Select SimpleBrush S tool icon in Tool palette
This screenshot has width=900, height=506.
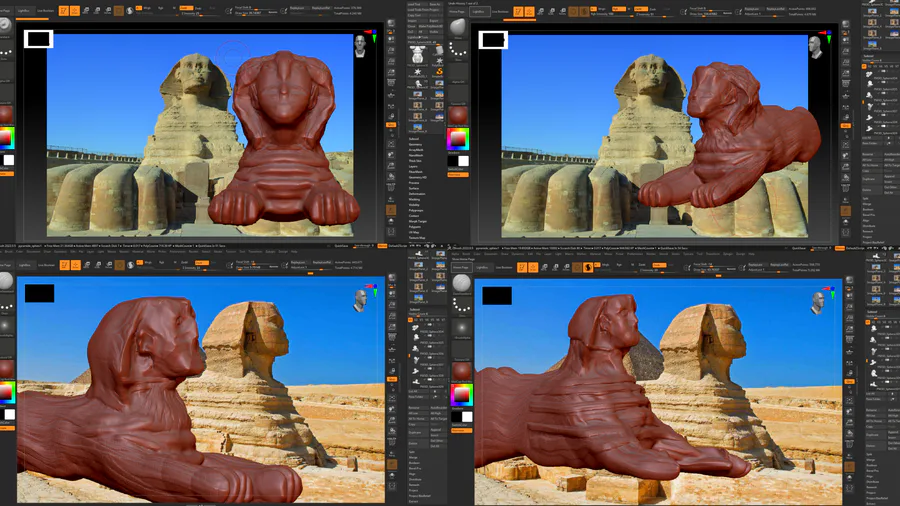[x=440, y=72]
